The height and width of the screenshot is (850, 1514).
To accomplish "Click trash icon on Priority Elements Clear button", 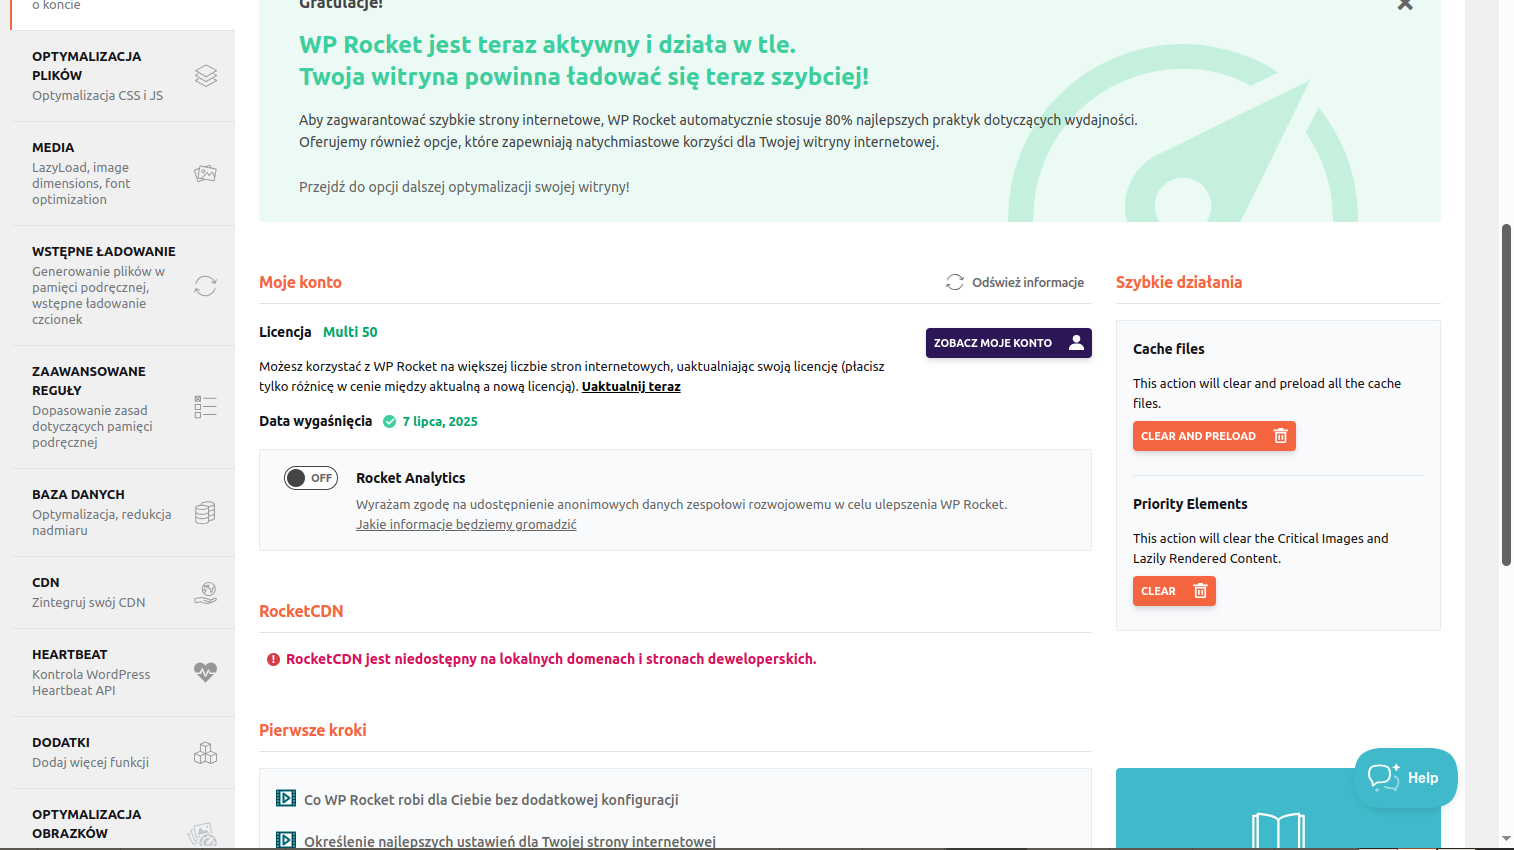I will (x=1200, y=591).
